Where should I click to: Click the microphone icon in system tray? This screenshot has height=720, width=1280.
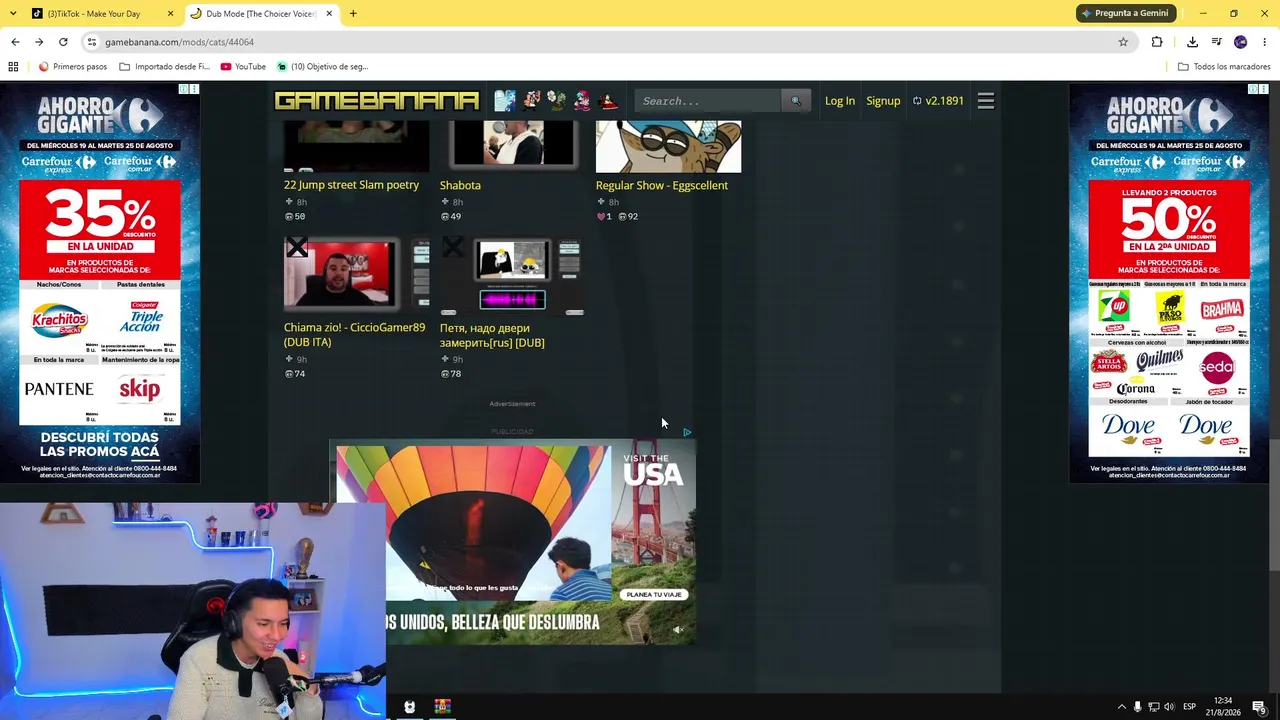click(x=1137, y=707)
